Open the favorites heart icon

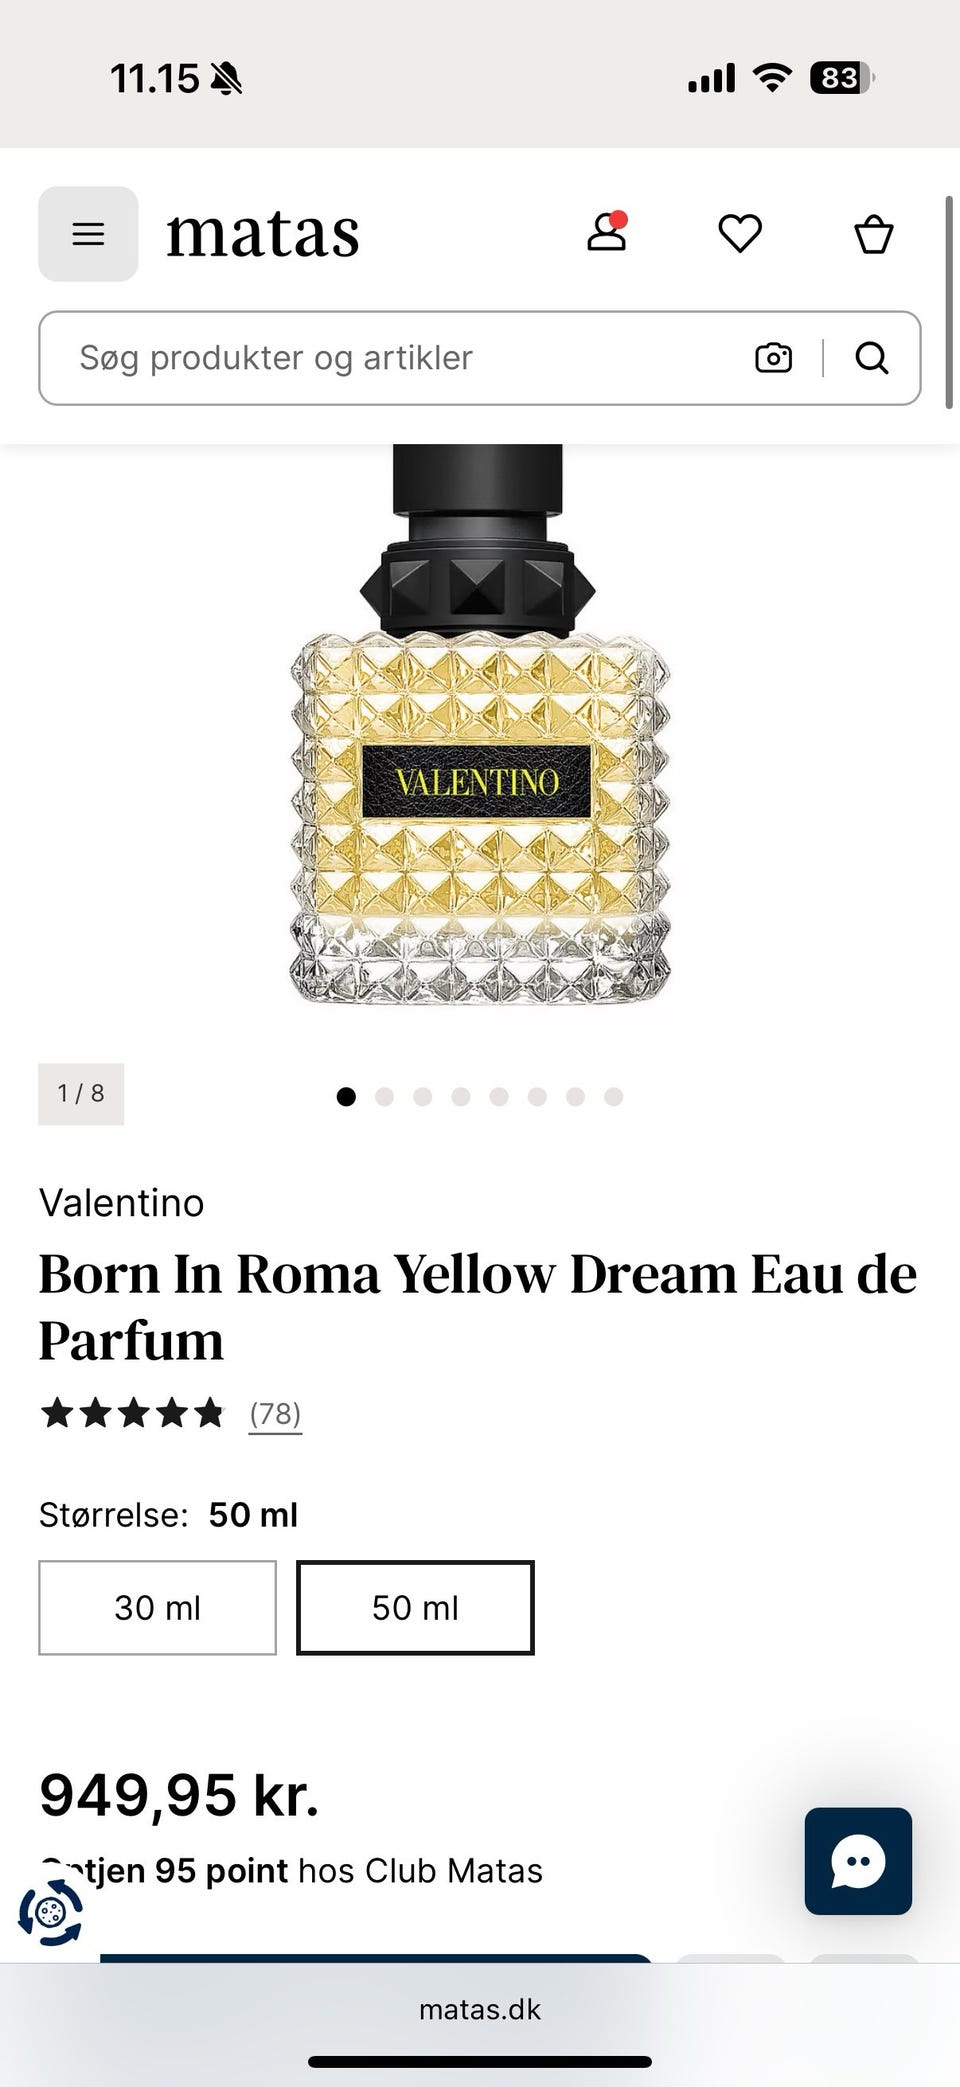pos(740,234)
